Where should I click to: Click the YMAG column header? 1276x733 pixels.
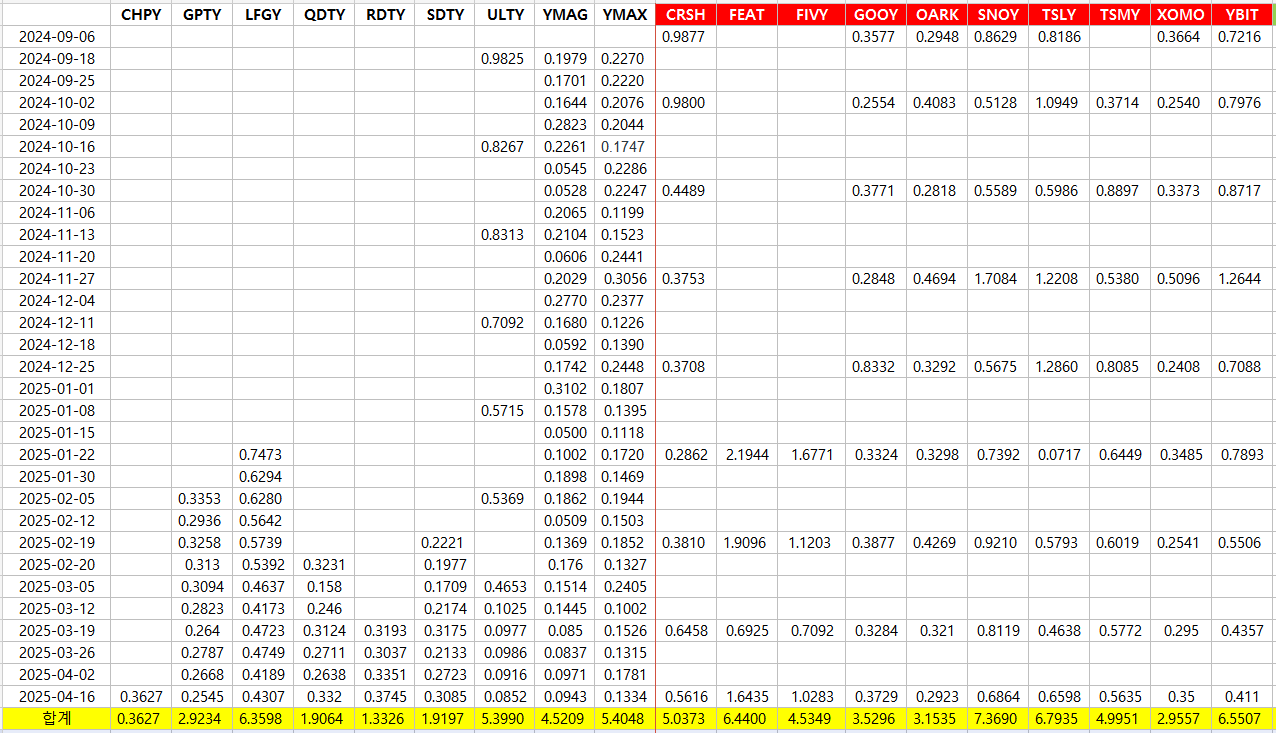565,14
